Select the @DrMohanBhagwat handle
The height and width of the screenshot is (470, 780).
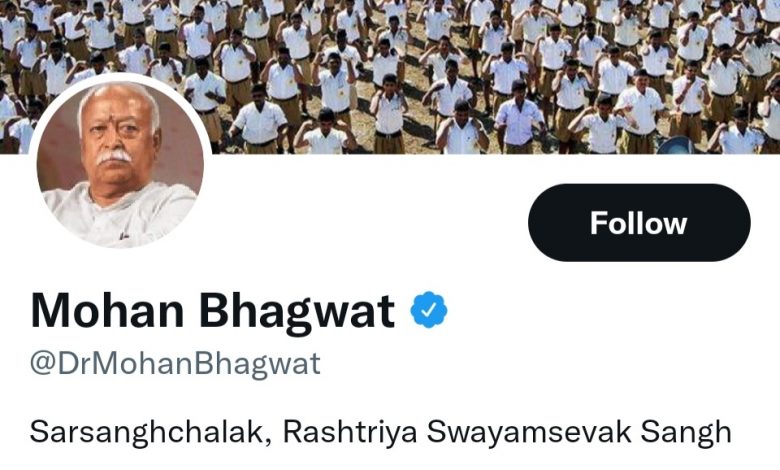176,364
